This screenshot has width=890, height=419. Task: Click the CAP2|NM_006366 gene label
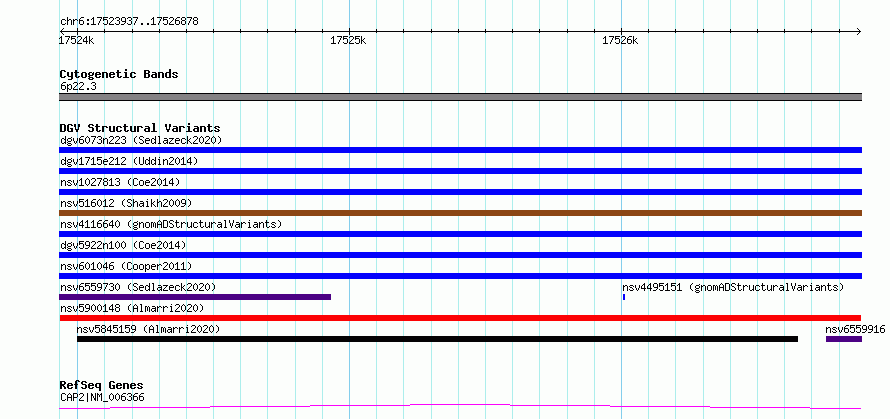[x=102, y=397]
